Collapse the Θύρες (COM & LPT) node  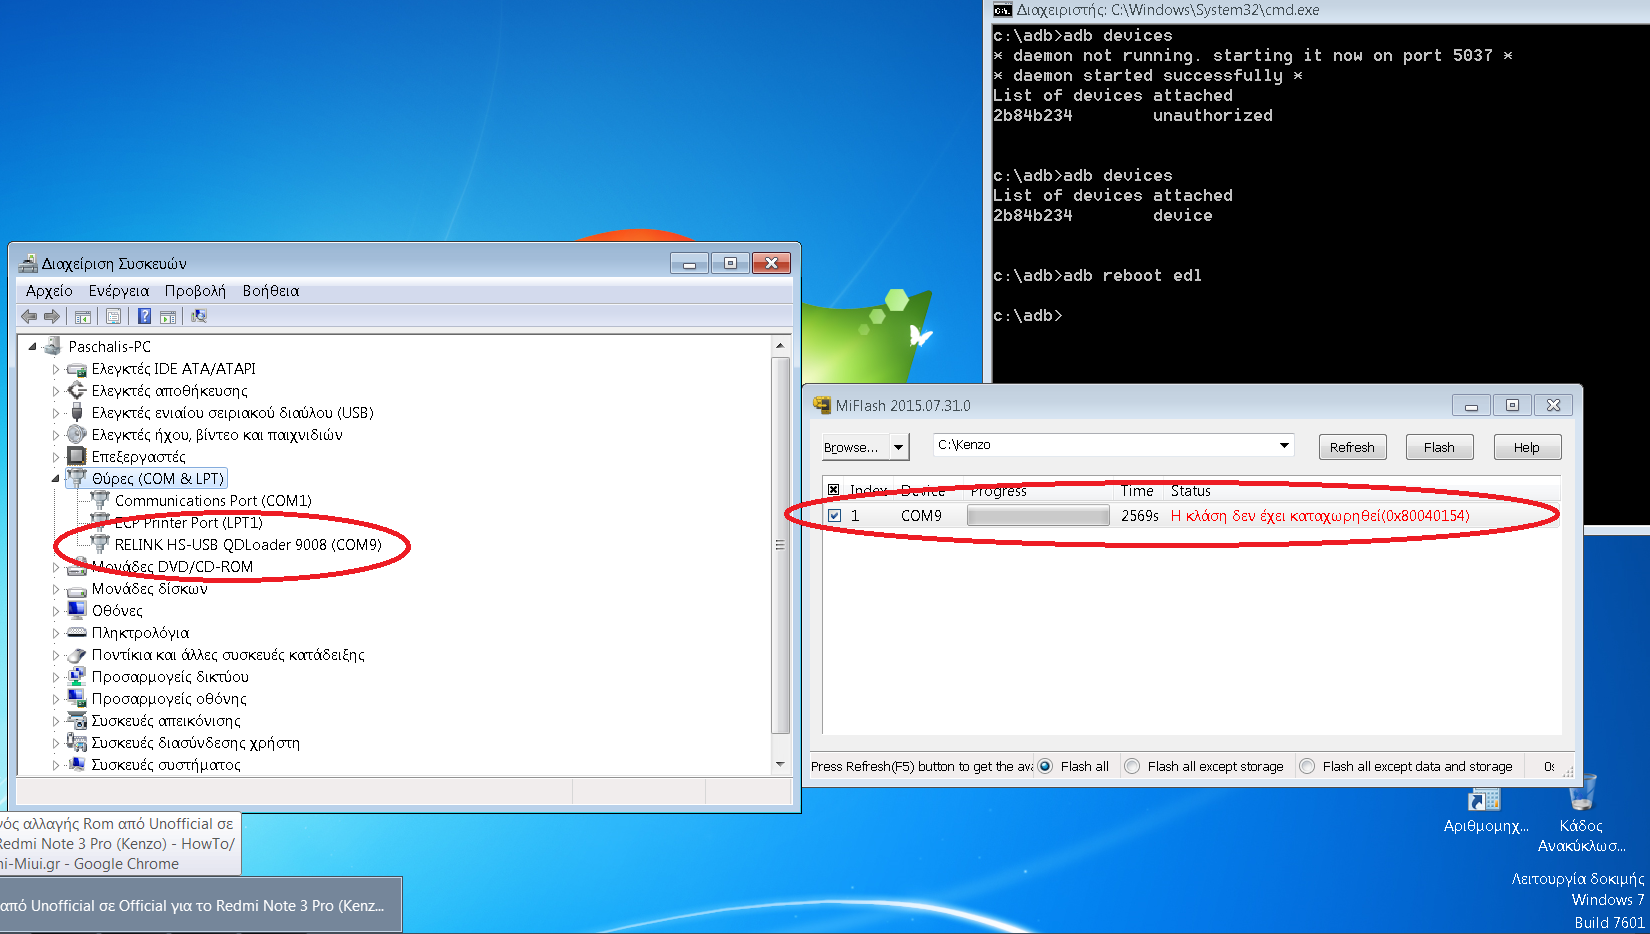tap(56, 479)
